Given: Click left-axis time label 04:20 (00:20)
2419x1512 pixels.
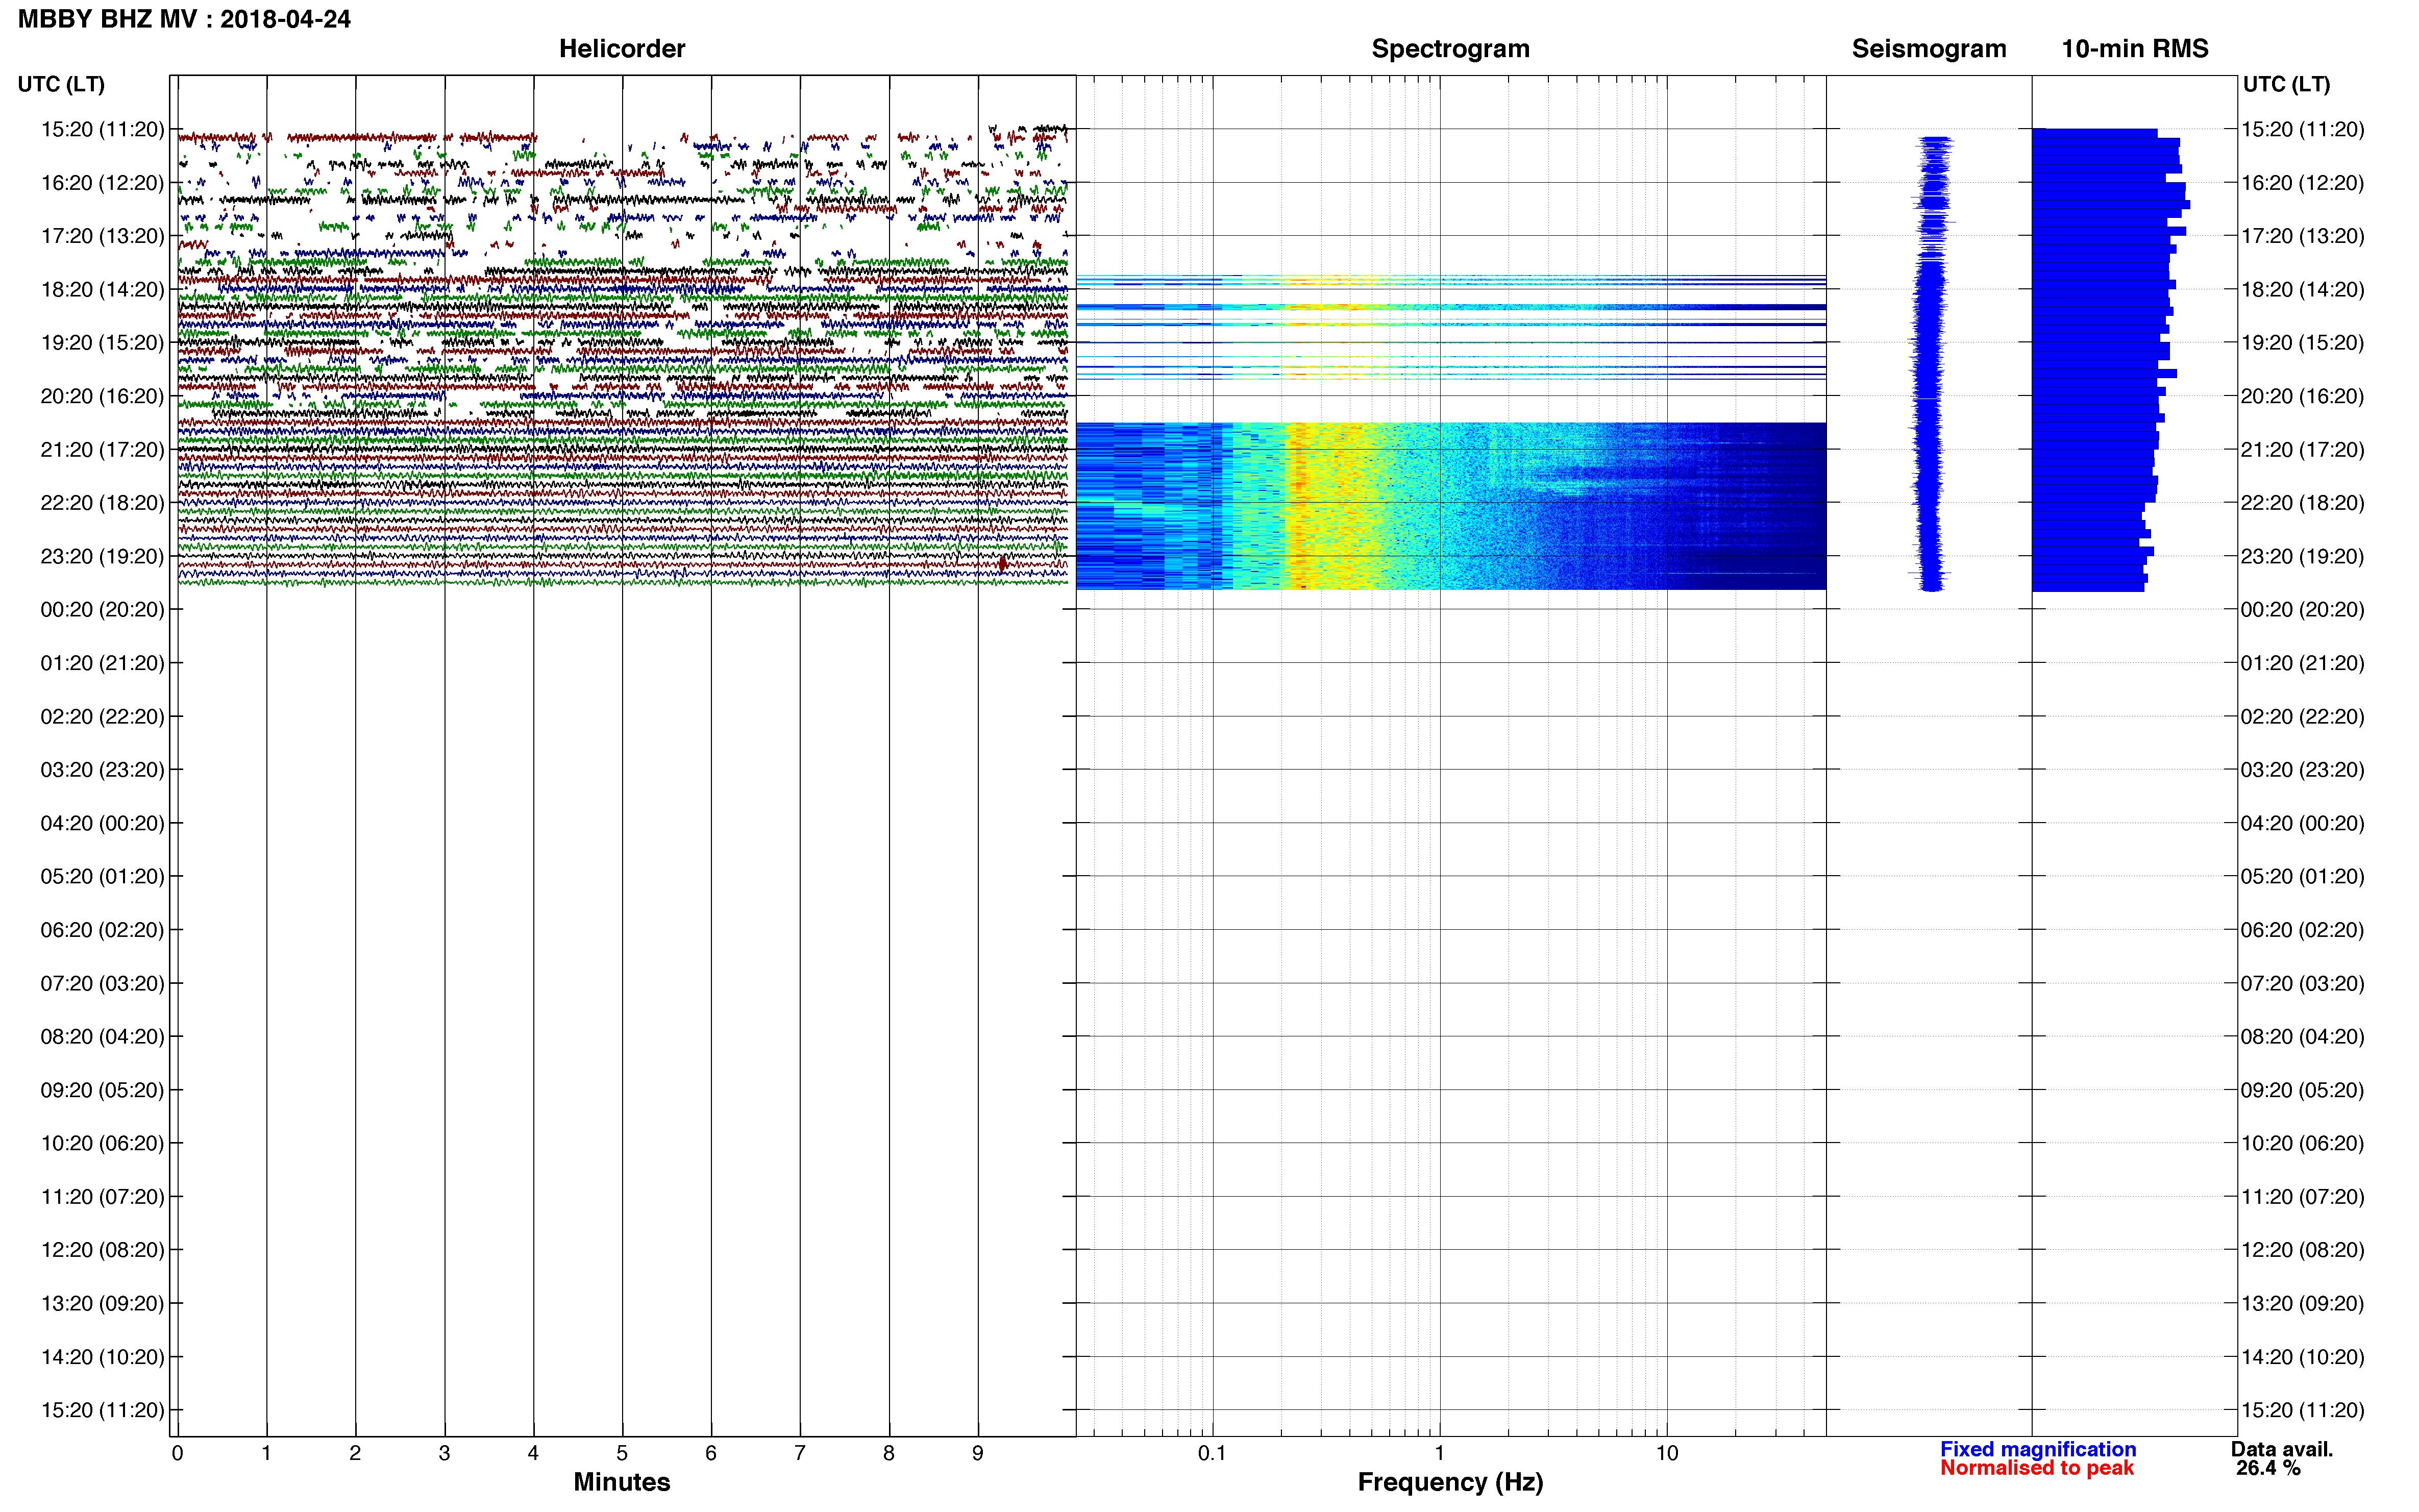Looking at the screenshot, I should pos(102,823).
